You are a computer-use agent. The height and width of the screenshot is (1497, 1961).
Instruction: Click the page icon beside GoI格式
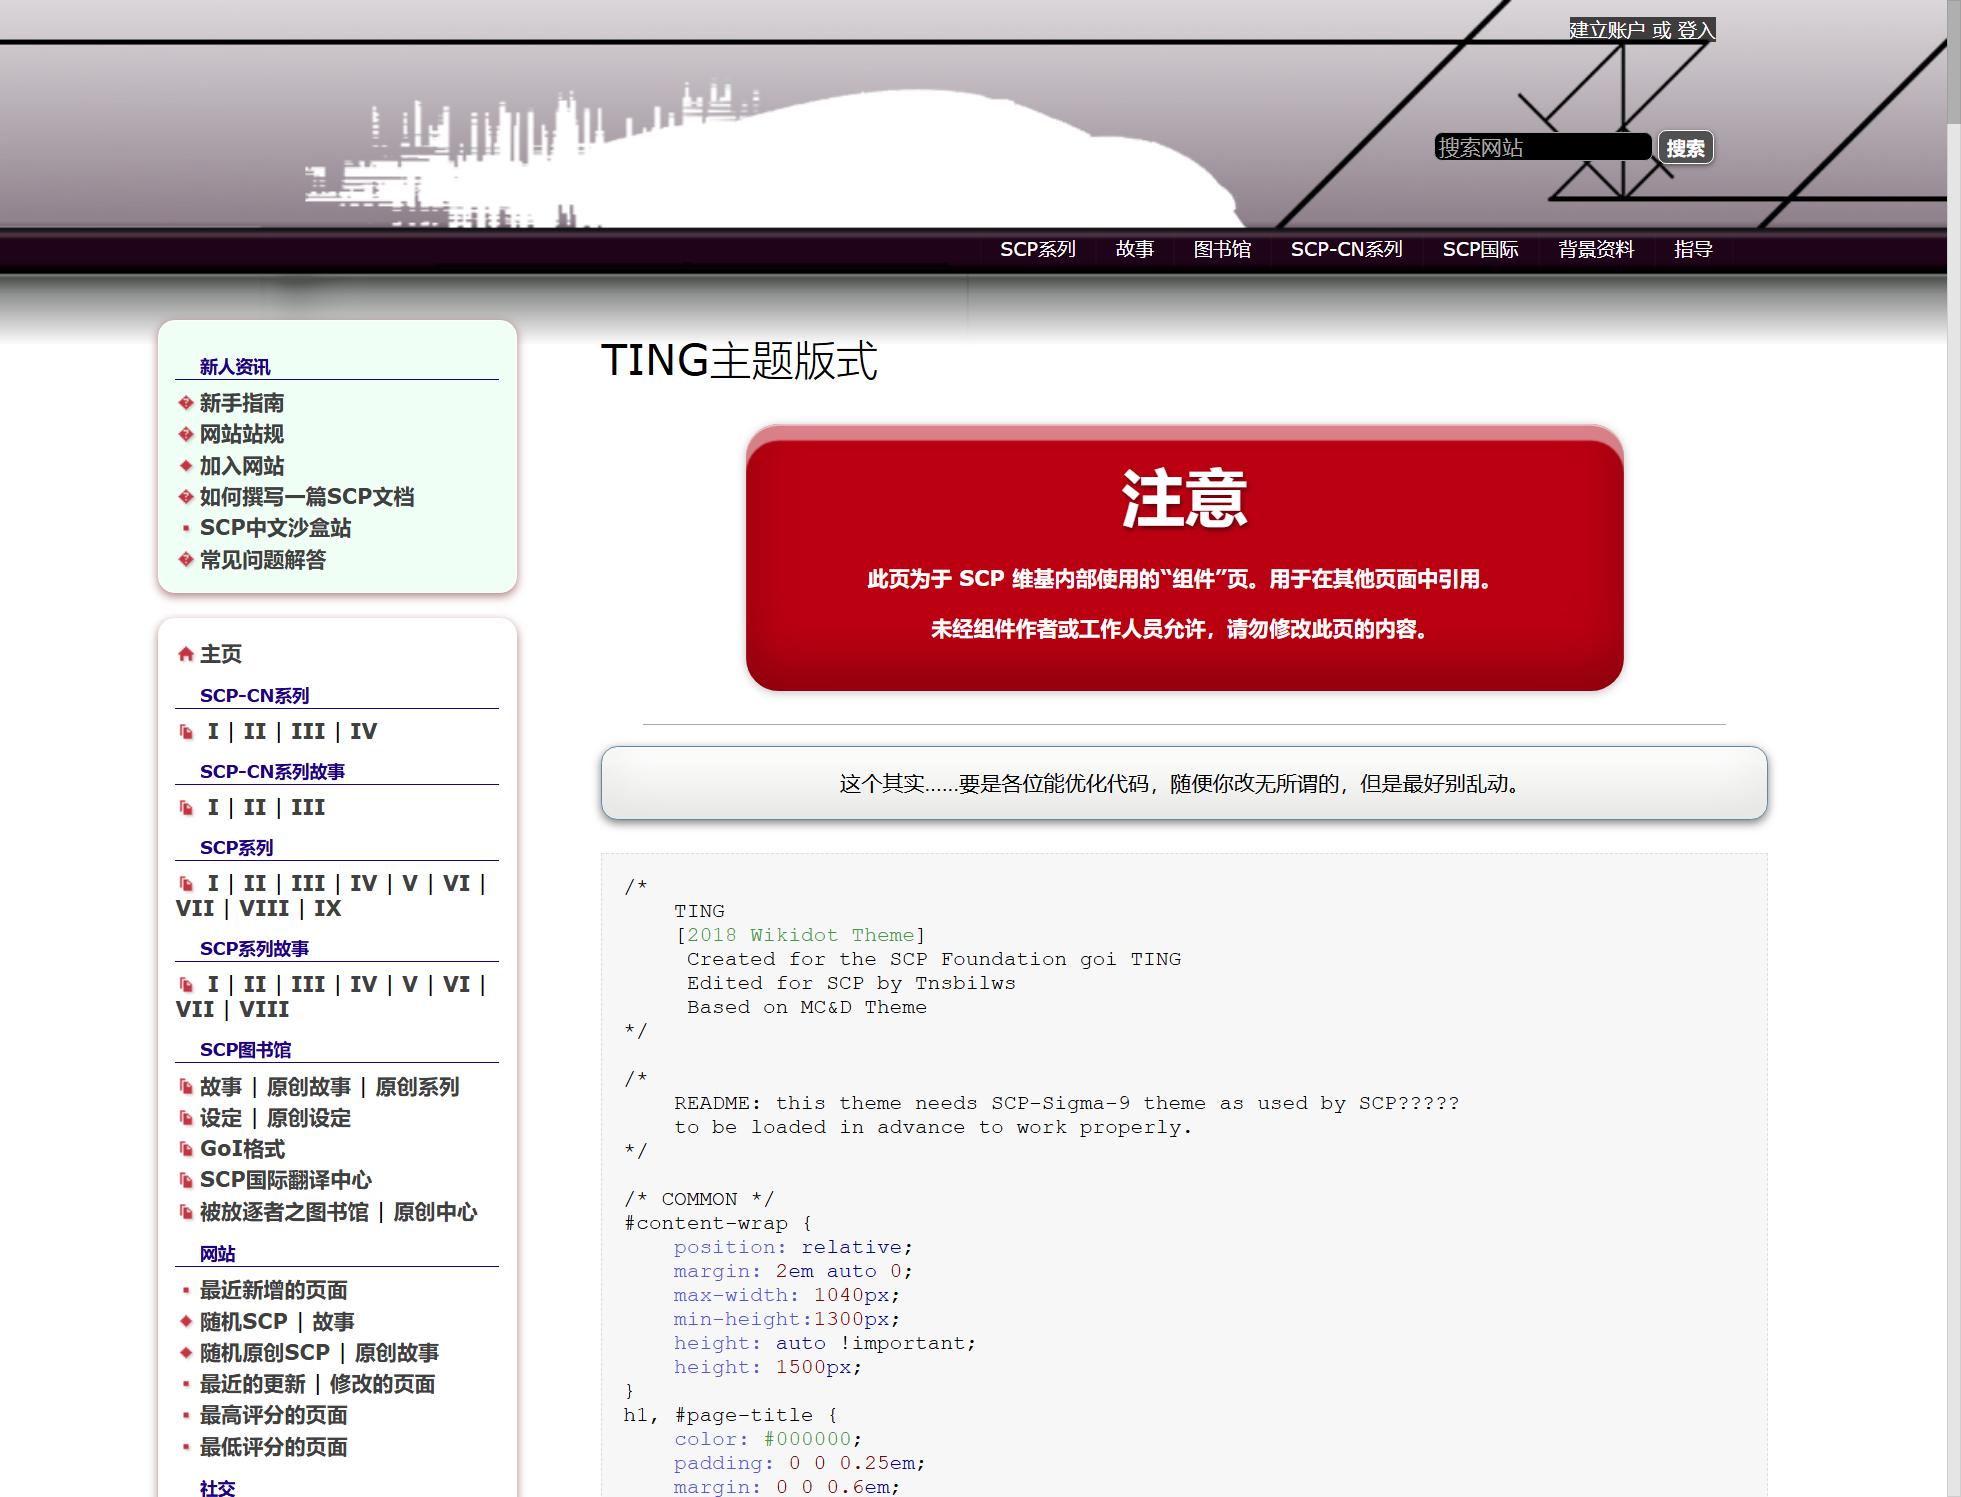click(x=185, y=1150)
